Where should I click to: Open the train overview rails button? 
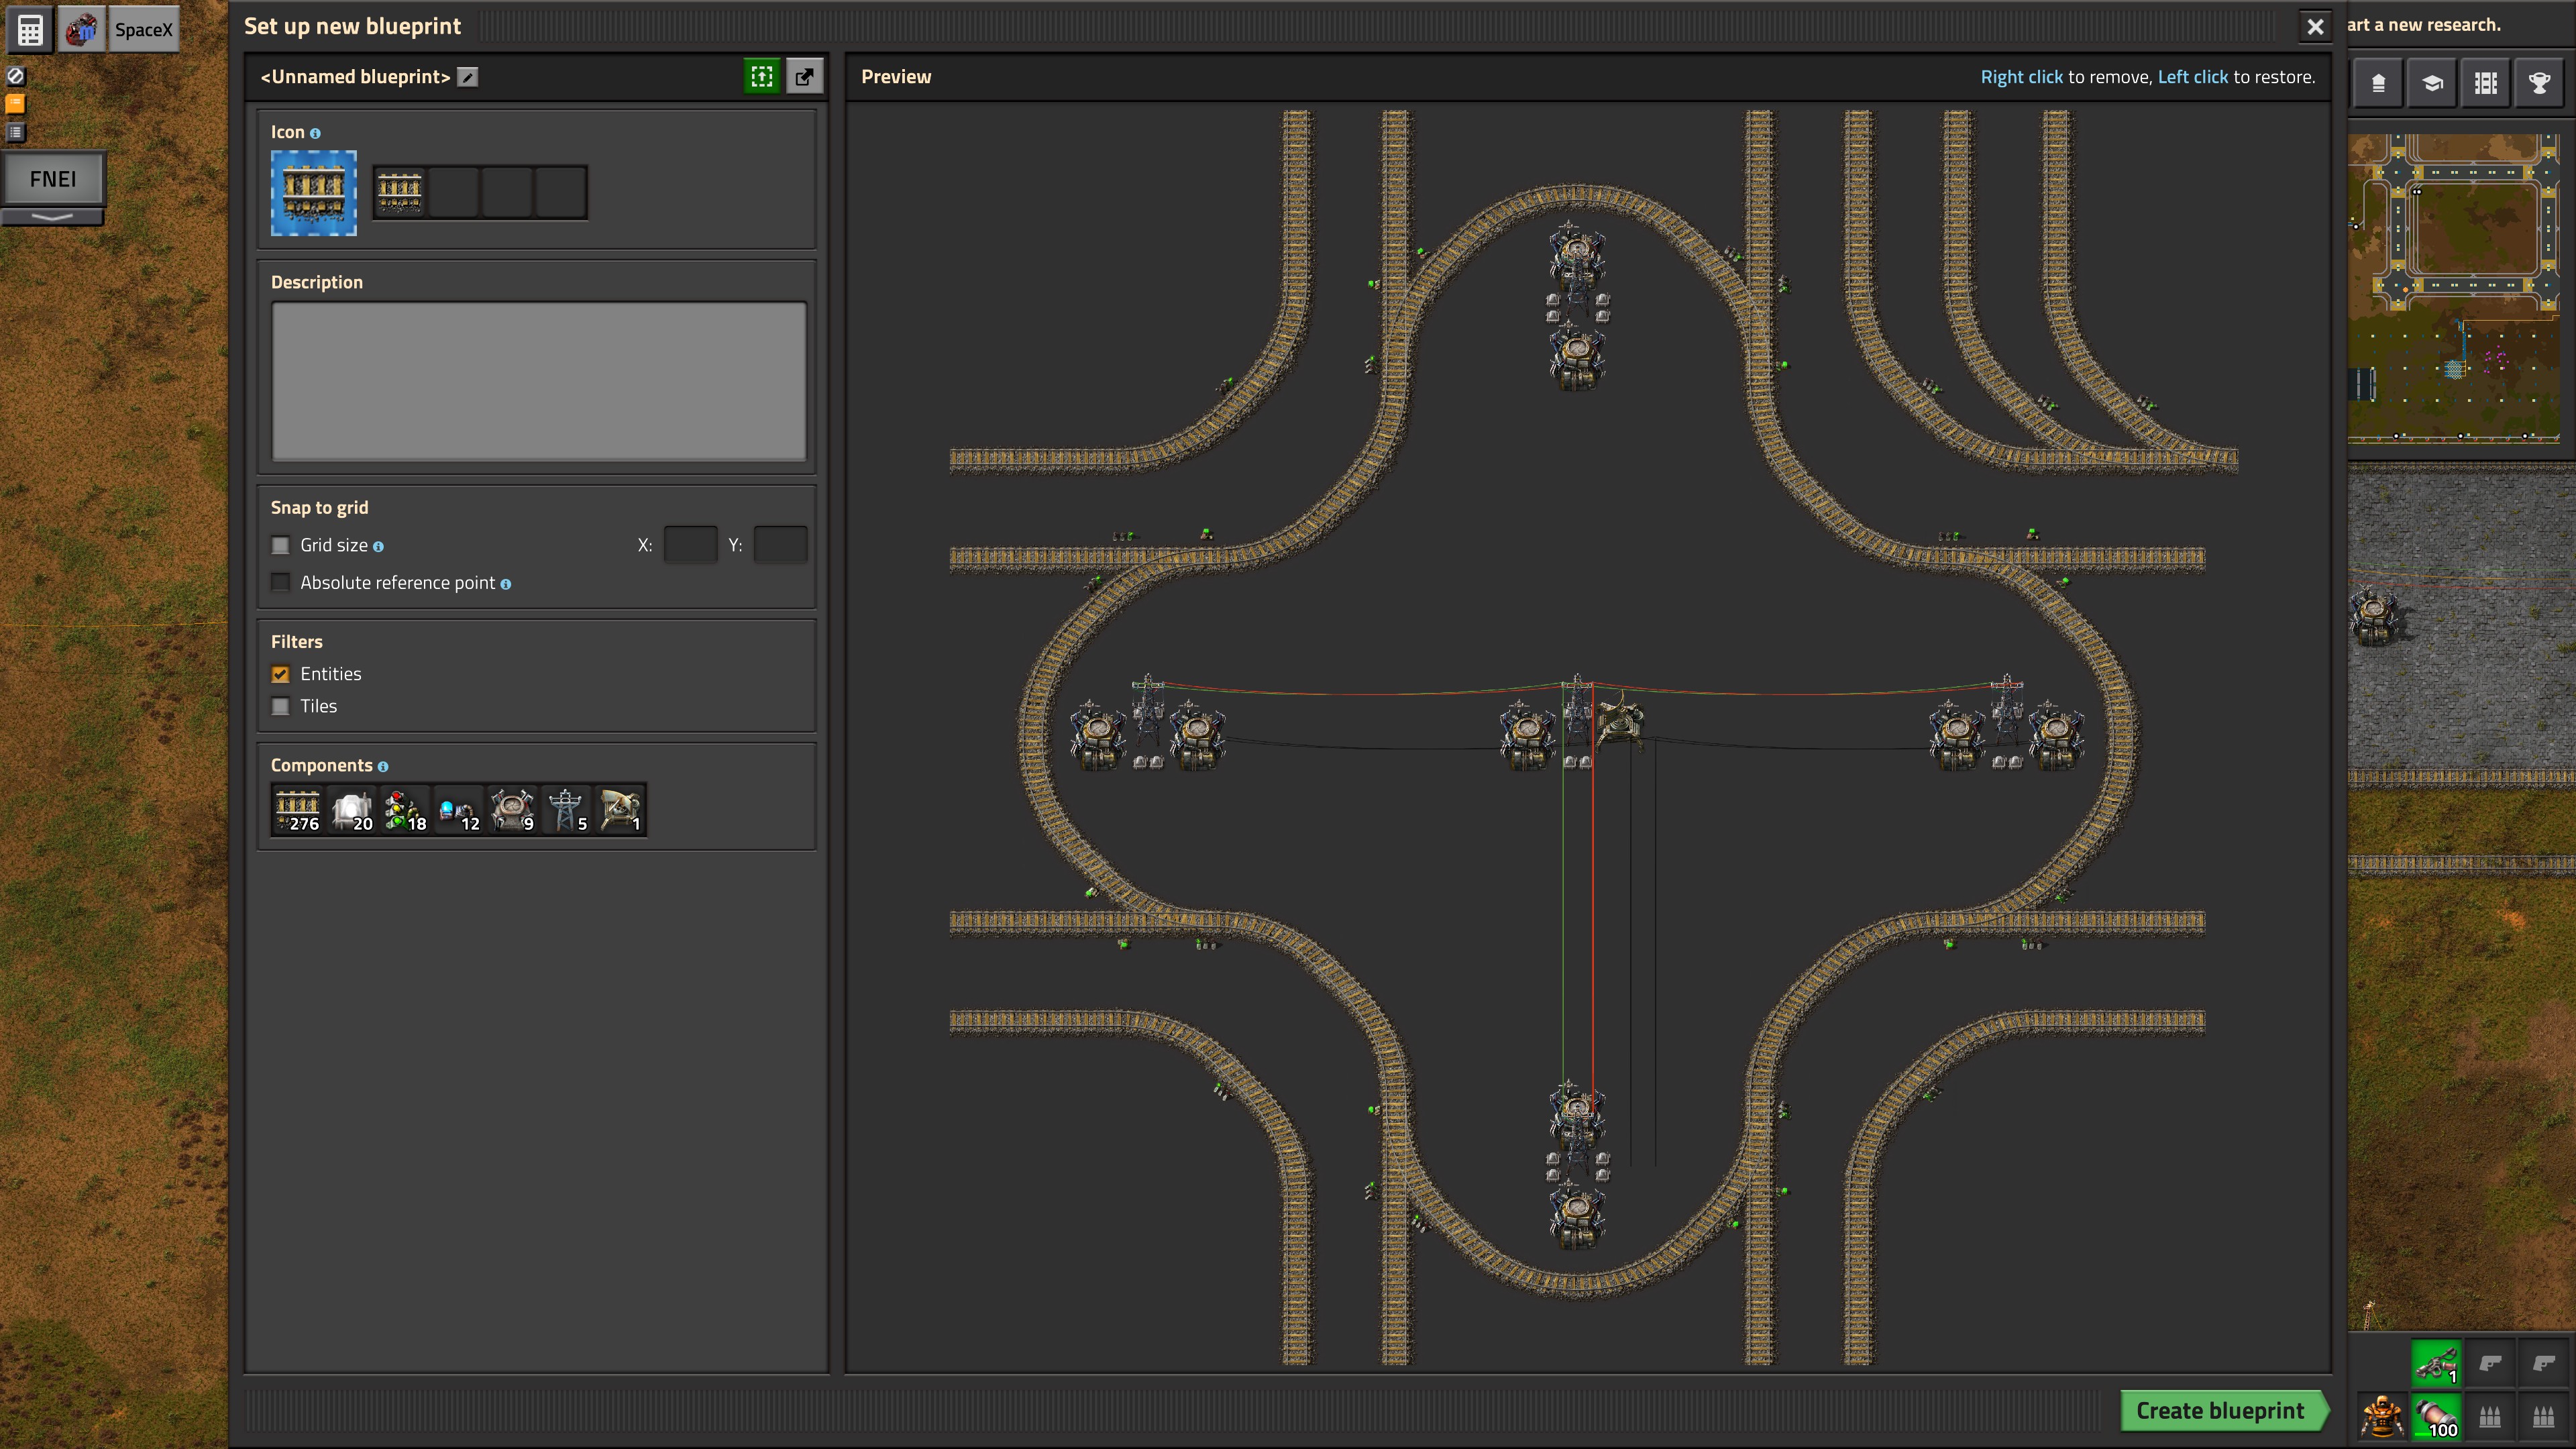[2486, 83]
